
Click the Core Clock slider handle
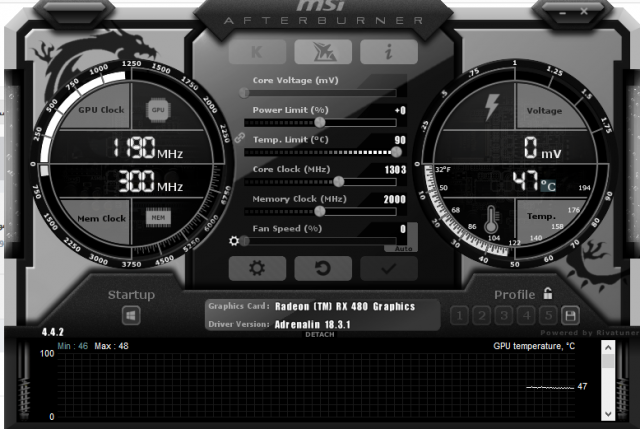tap(338, 182)
